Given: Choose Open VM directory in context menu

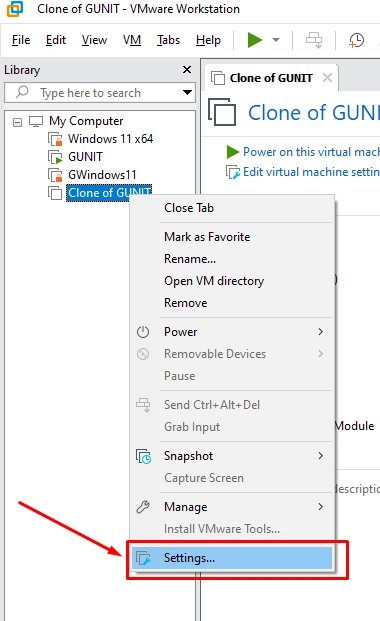Looking at the screenshot, I should pyautogui.click(x=233, y=281).
